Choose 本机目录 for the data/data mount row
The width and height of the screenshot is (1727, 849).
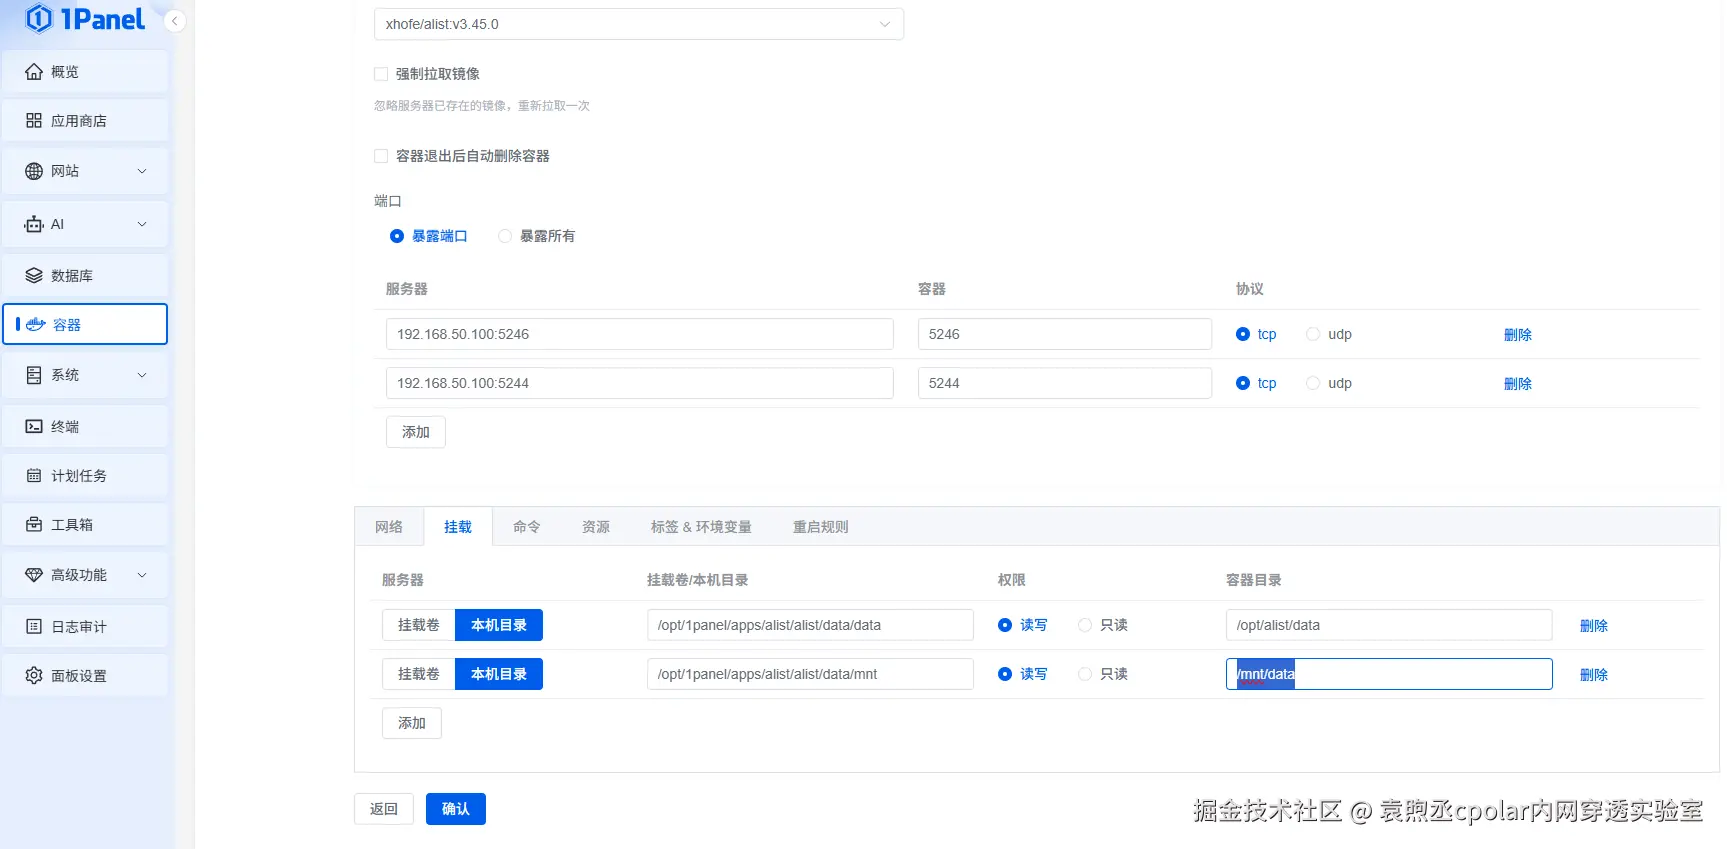pos(499,625)
